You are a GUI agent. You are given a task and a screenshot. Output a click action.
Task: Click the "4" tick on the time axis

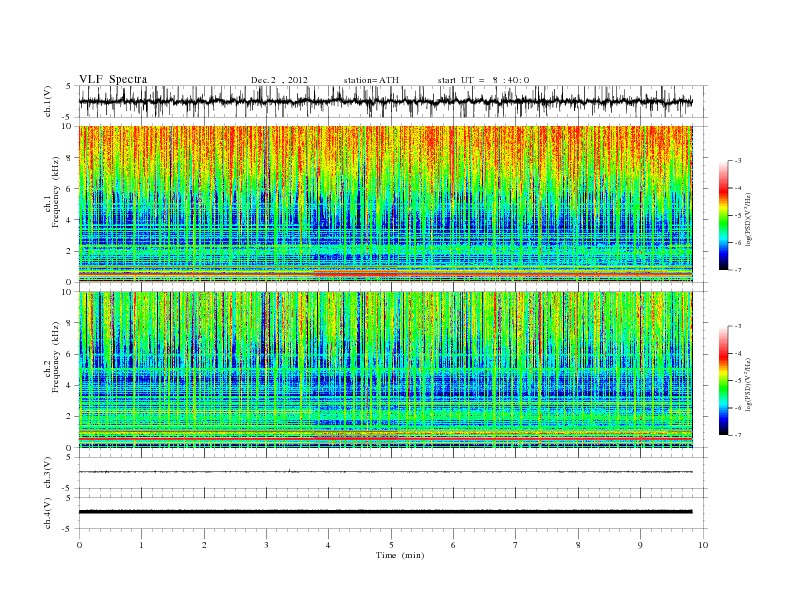(329, 545)
